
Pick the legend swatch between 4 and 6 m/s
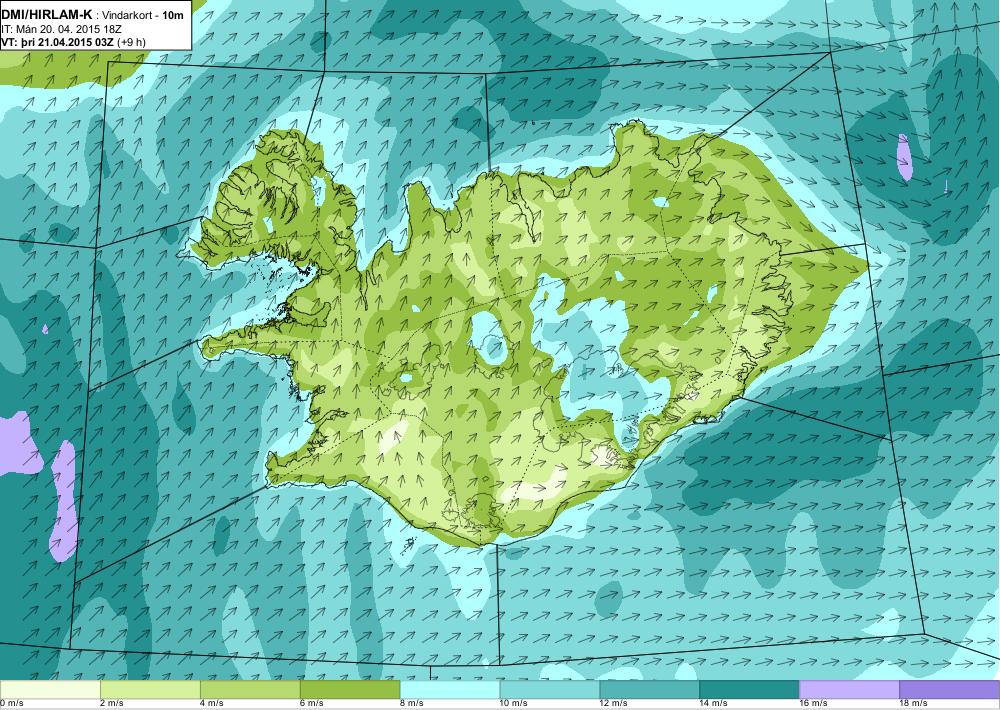tap(250, 690)
